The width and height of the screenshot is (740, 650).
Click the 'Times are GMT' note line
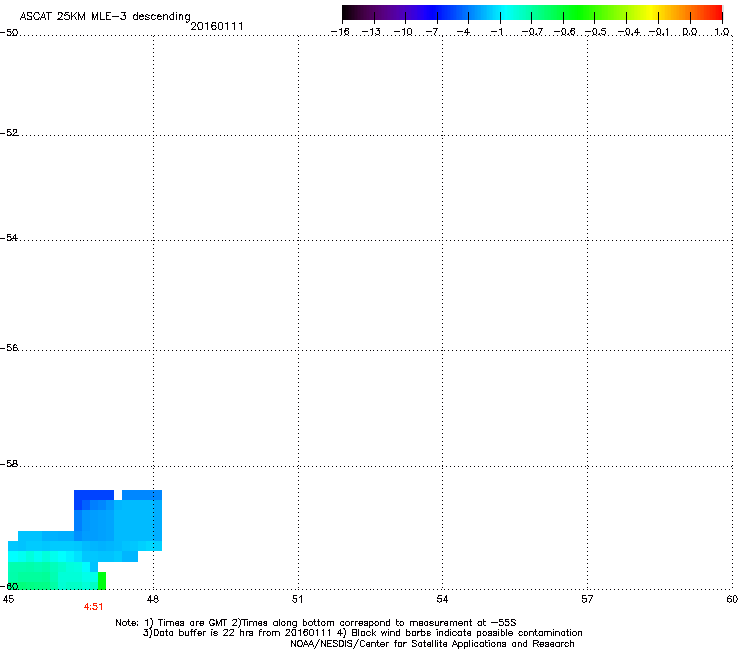(x=316, y=623)
